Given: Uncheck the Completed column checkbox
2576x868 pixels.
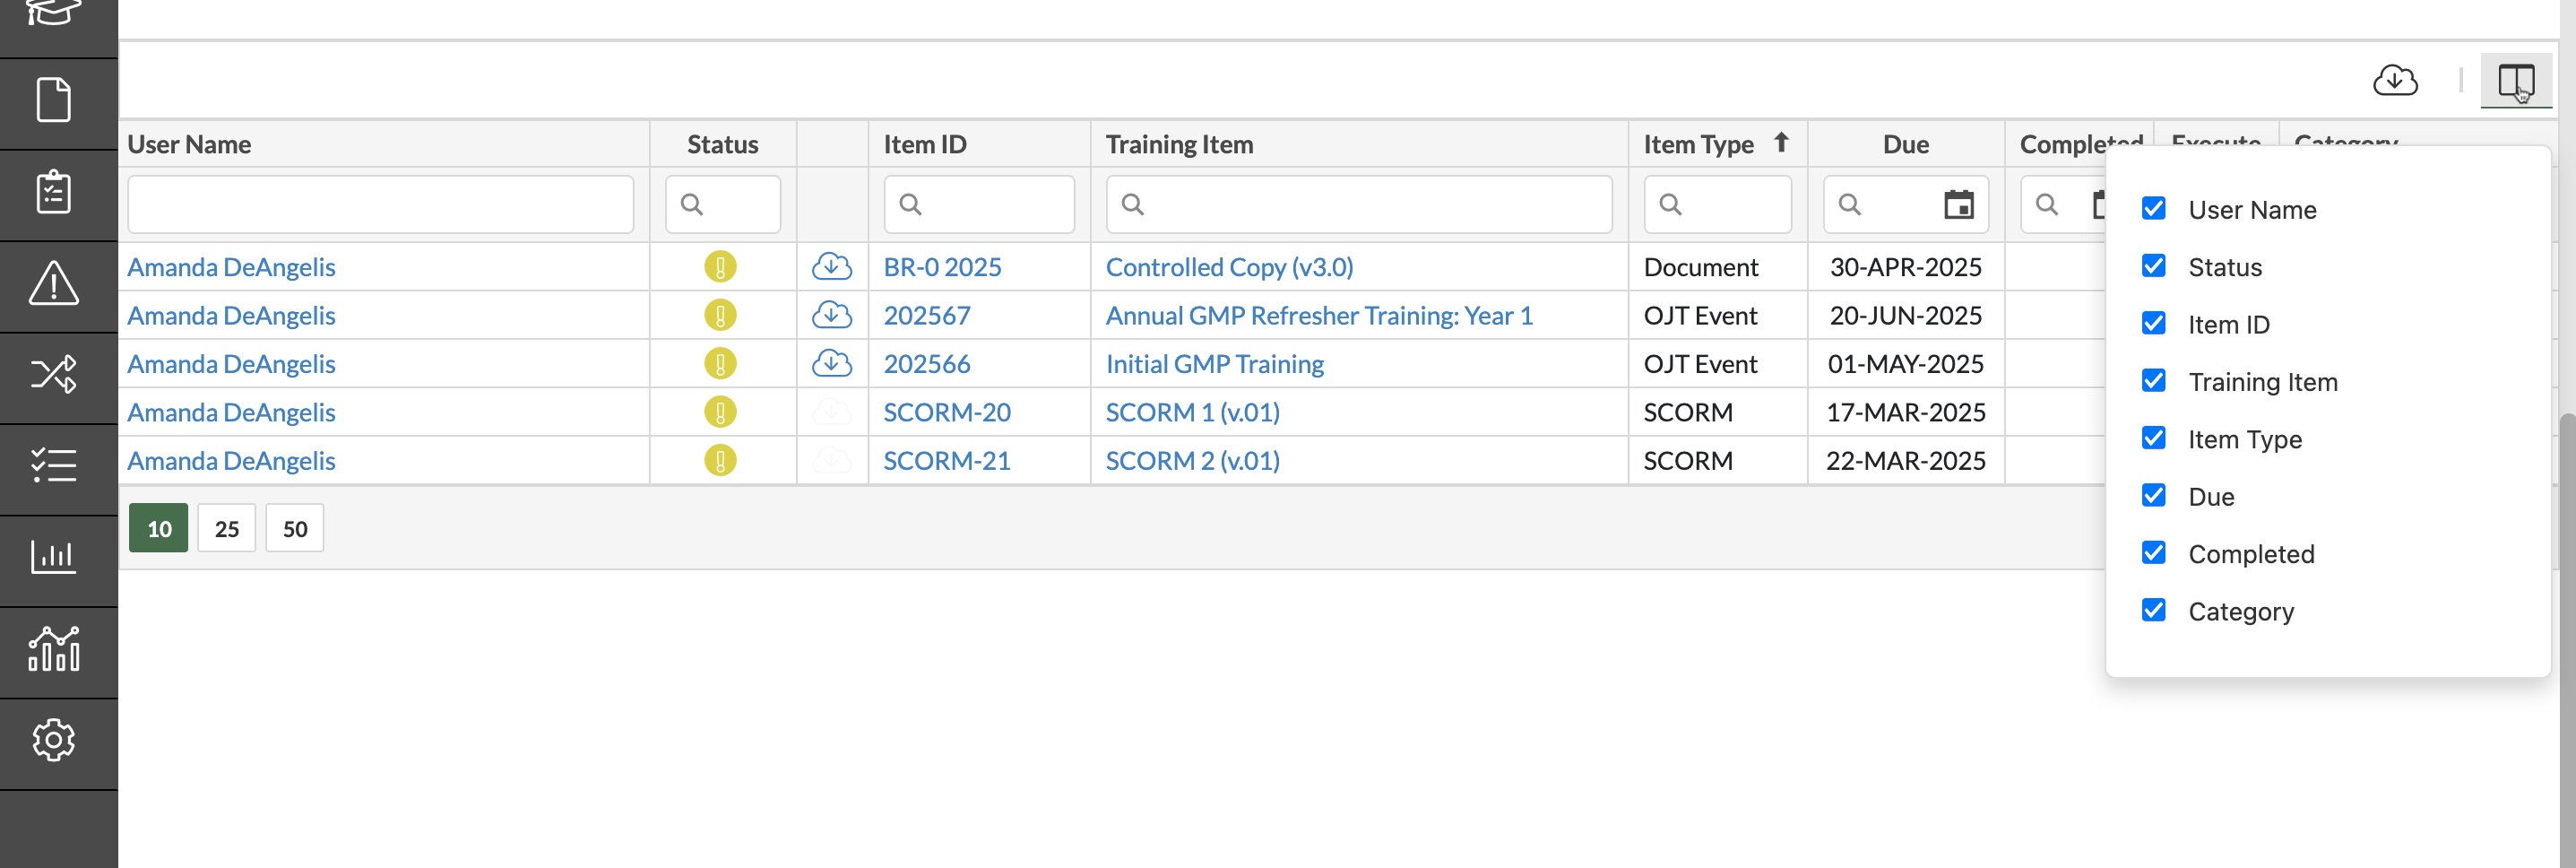Looking at the screenshot, I should pos(2153,553).
